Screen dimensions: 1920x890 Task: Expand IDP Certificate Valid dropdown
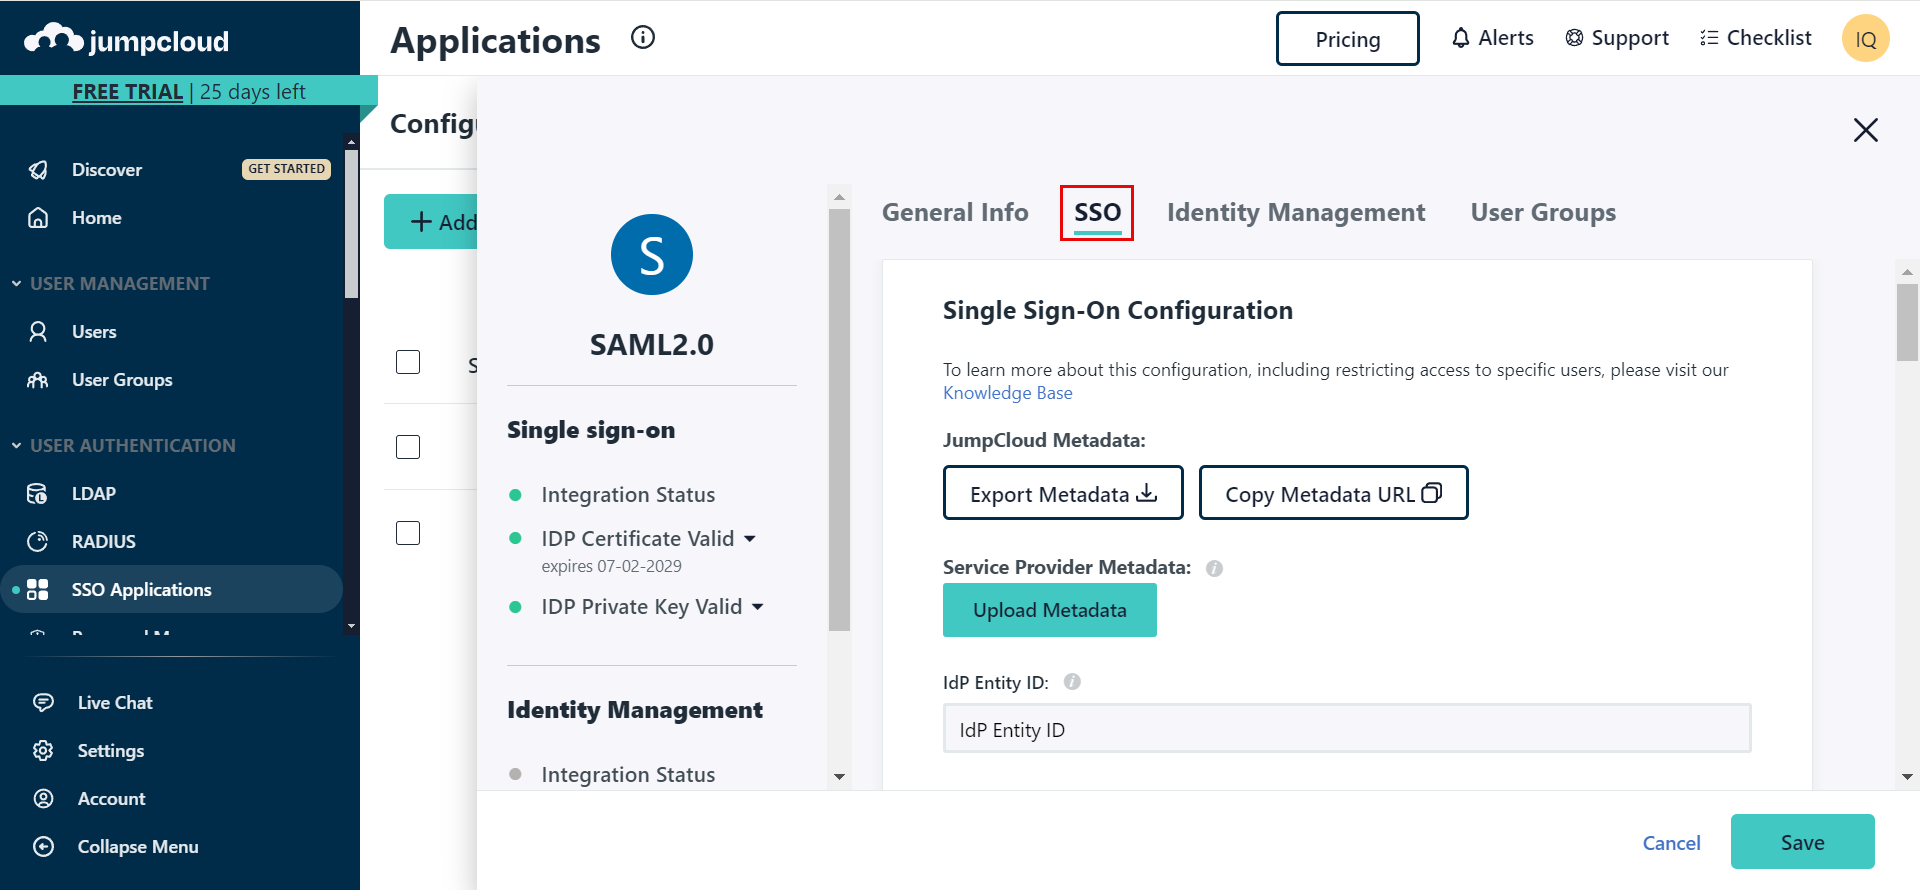[x=750, y=539]
